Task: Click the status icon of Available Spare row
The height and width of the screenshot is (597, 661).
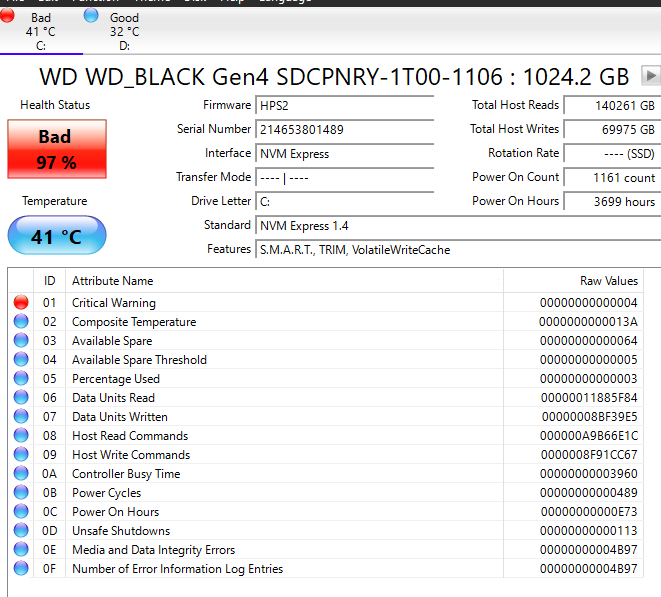Action: tap(21, 340)
